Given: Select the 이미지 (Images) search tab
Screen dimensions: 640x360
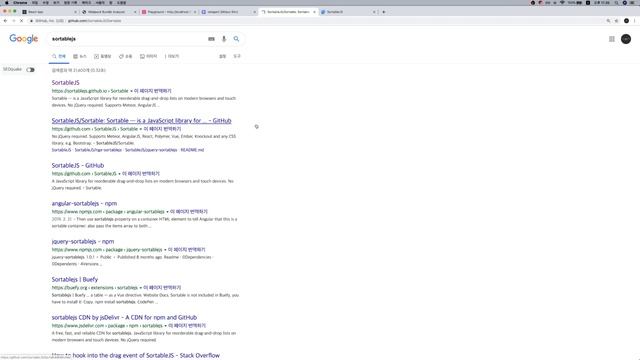Looking at the screenshot, I should [148, 56].
